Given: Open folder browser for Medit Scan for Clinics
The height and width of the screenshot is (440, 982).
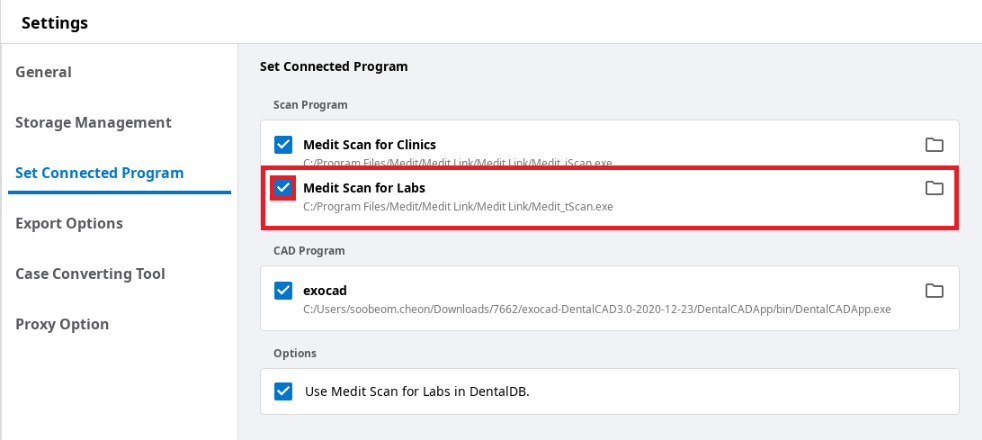Looking at the screenshot, I should (934, 145).
